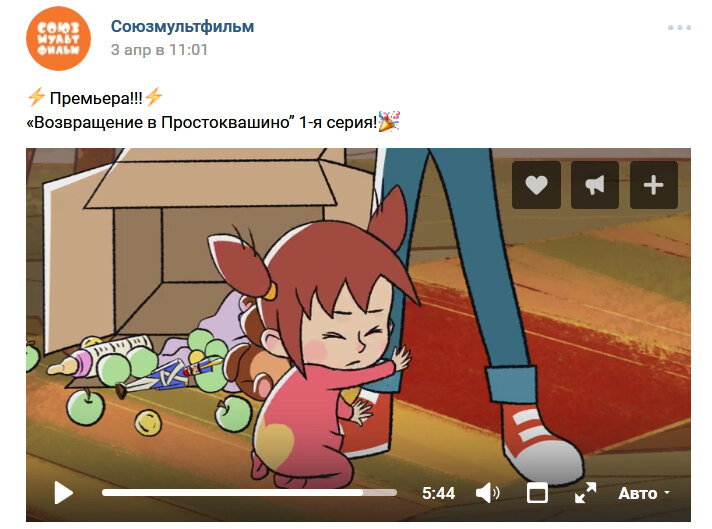Share the video using the megaphone icon
Viewport: 712px width, 529px height.
point(594,185)
